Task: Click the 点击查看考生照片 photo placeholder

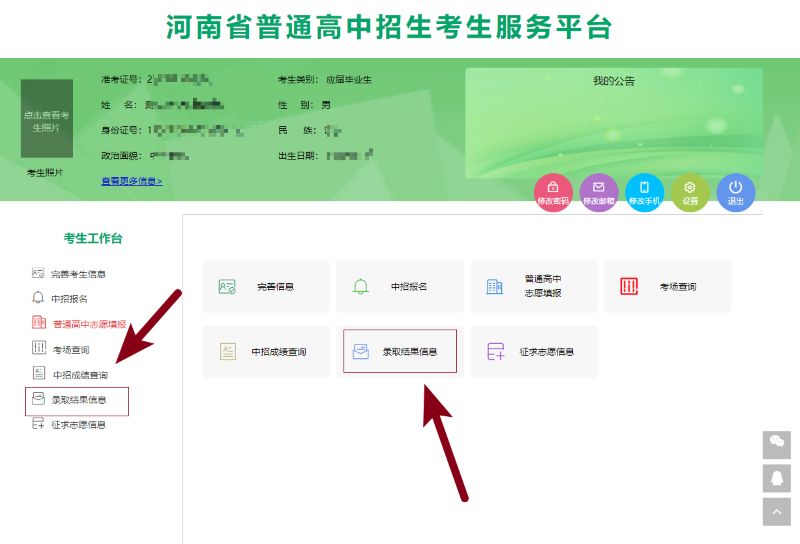Action: click(46, 118)
